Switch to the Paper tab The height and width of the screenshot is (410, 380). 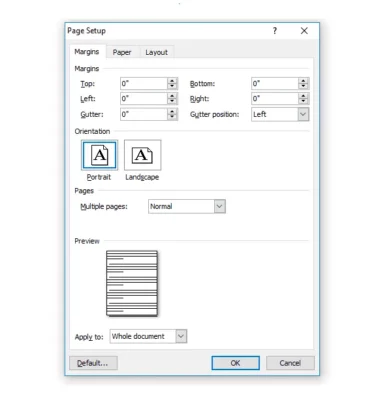pyautogui.click(x=122, y=52)
